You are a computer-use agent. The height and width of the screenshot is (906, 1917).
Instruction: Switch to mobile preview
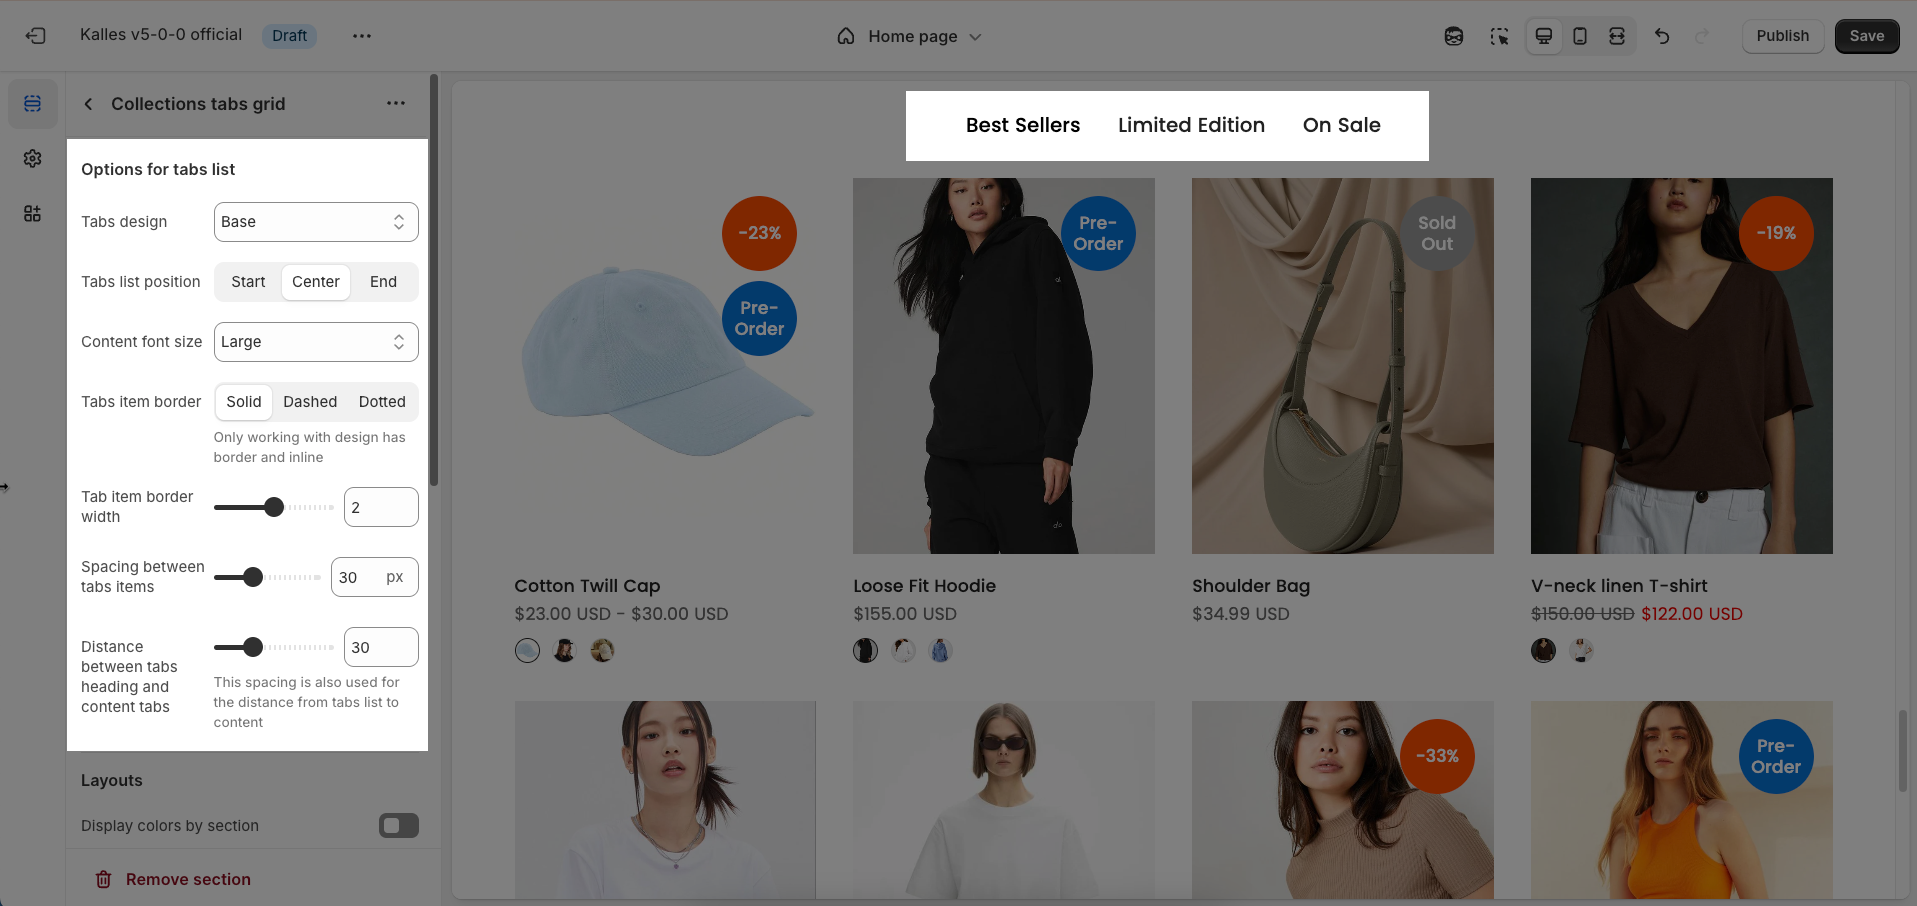click(1580, 36)
